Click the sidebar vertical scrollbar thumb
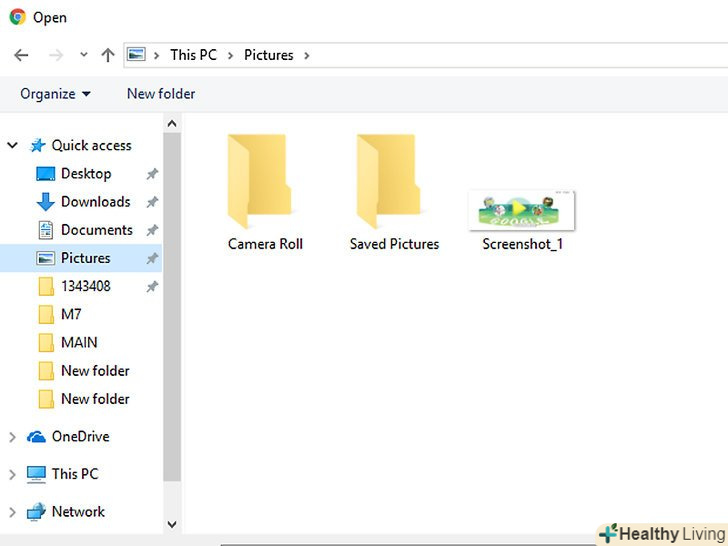728x546 pixels. tap(172, 307)
